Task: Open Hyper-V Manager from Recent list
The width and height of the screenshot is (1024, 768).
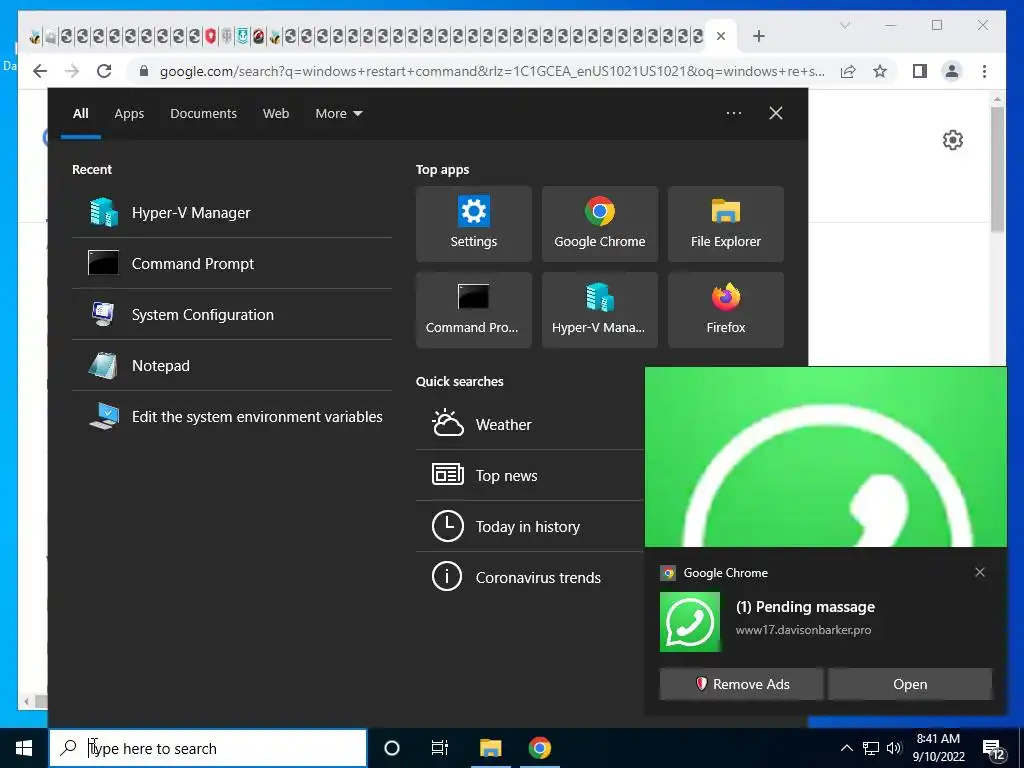Action: [232, 213]
